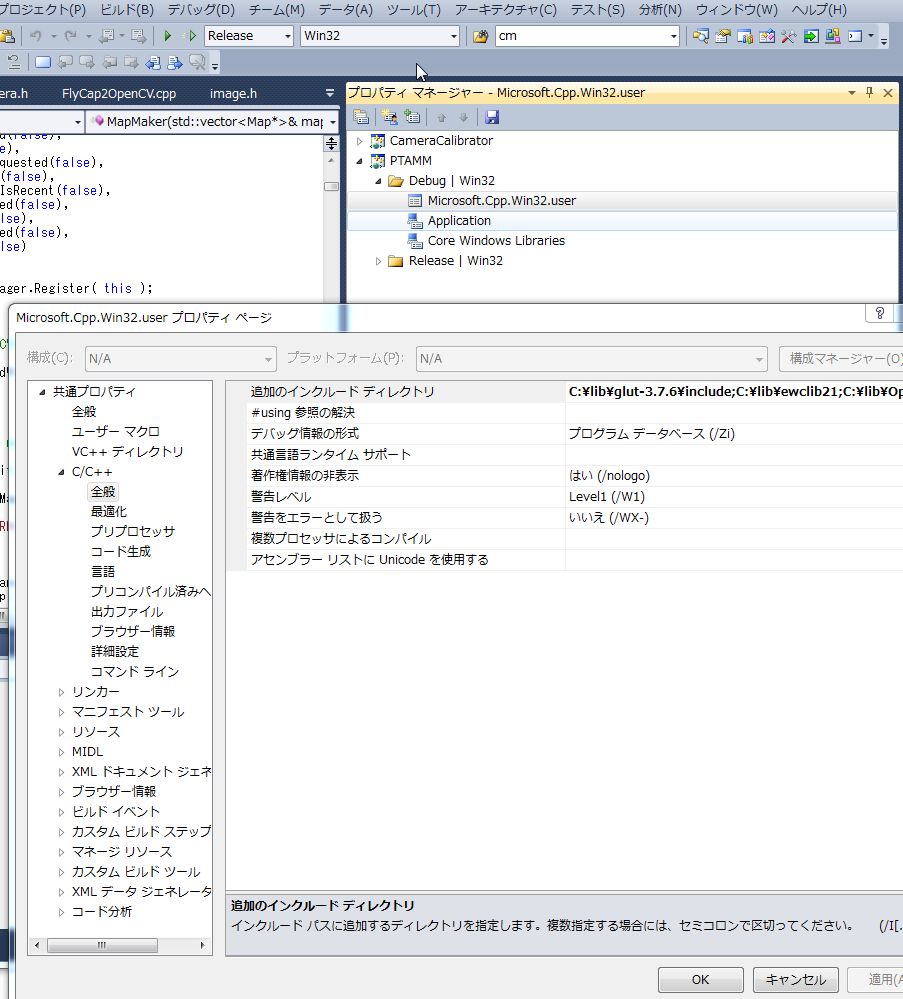Collapse the PTAMM project node
This screenshot has width=903, height=999.
tap(359, 161)
